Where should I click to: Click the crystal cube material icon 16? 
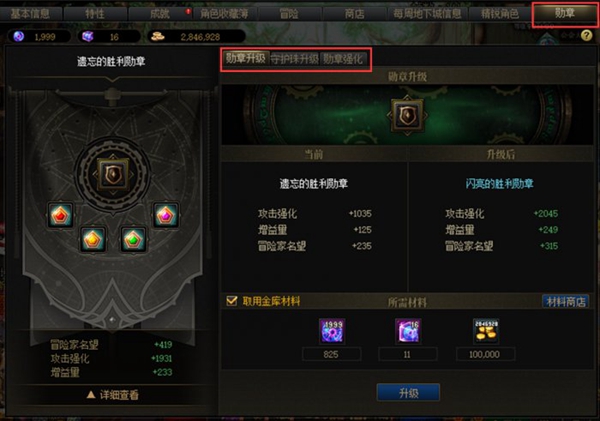click(408, 331)
